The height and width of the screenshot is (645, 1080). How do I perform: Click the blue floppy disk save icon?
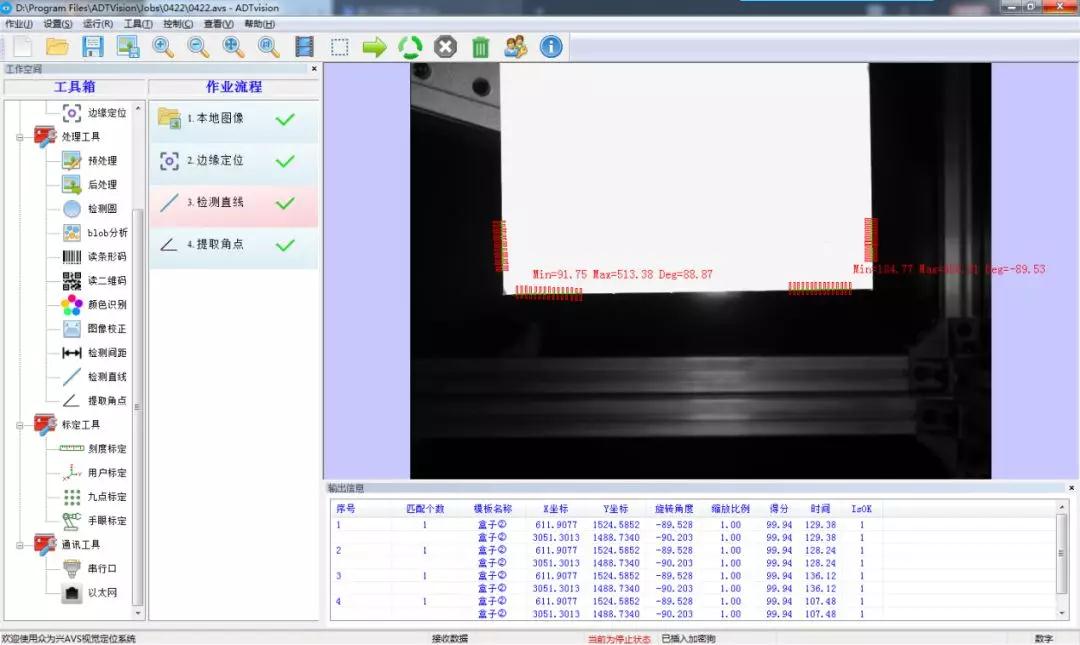click(93, 47)
